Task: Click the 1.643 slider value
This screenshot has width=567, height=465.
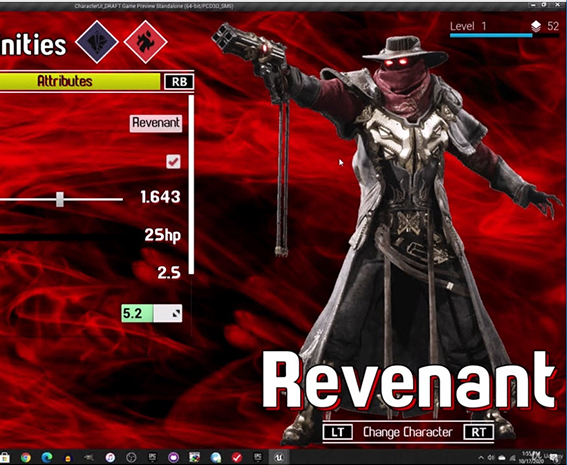Action: click(160, 197)
